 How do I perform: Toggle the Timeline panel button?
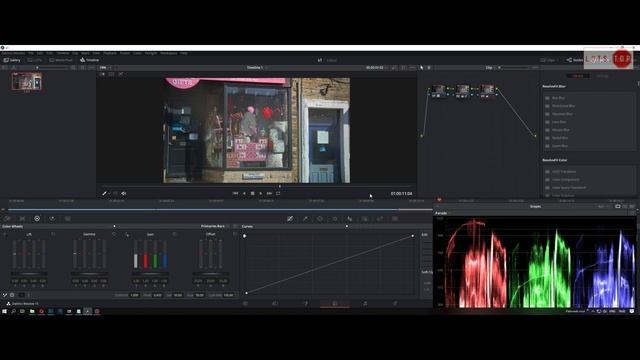tap(89, 60)
